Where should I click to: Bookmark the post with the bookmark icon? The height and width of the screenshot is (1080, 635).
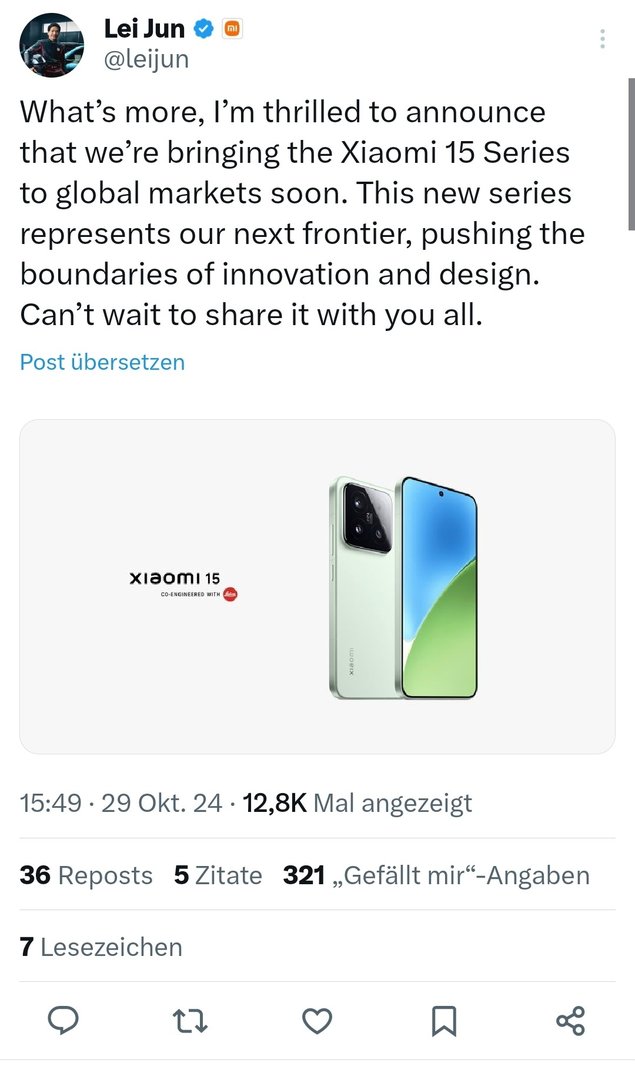coord(444,1021)
